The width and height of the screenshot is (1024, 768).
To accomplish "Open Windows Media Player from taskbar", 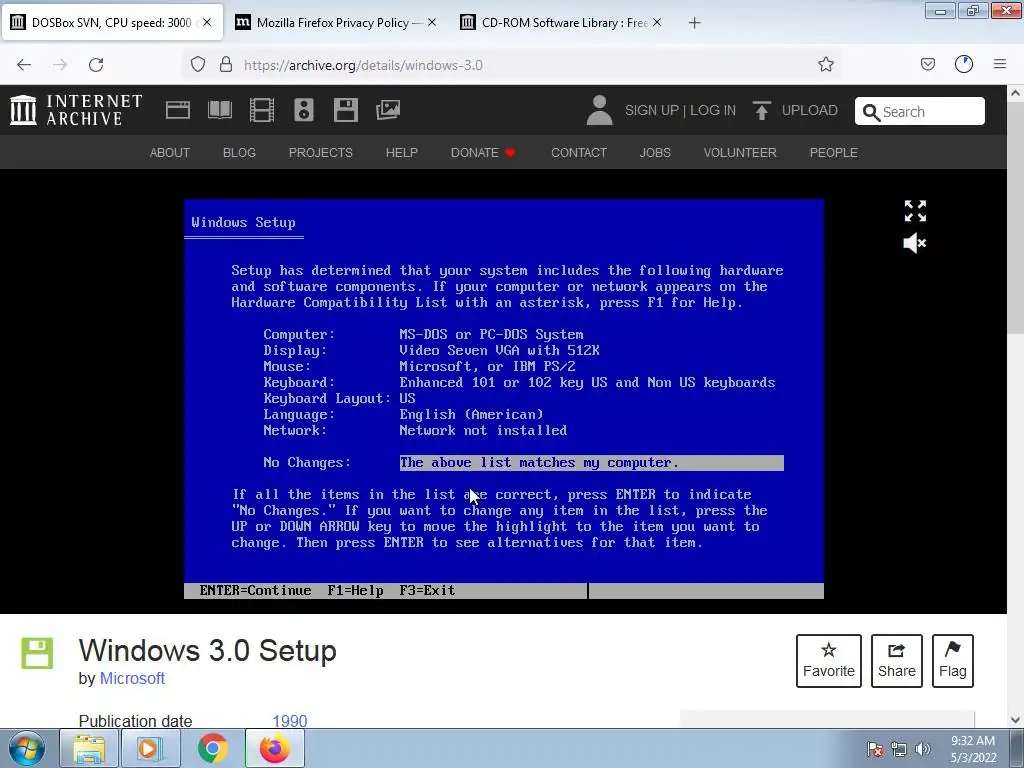I will click(x=150, y=748).
